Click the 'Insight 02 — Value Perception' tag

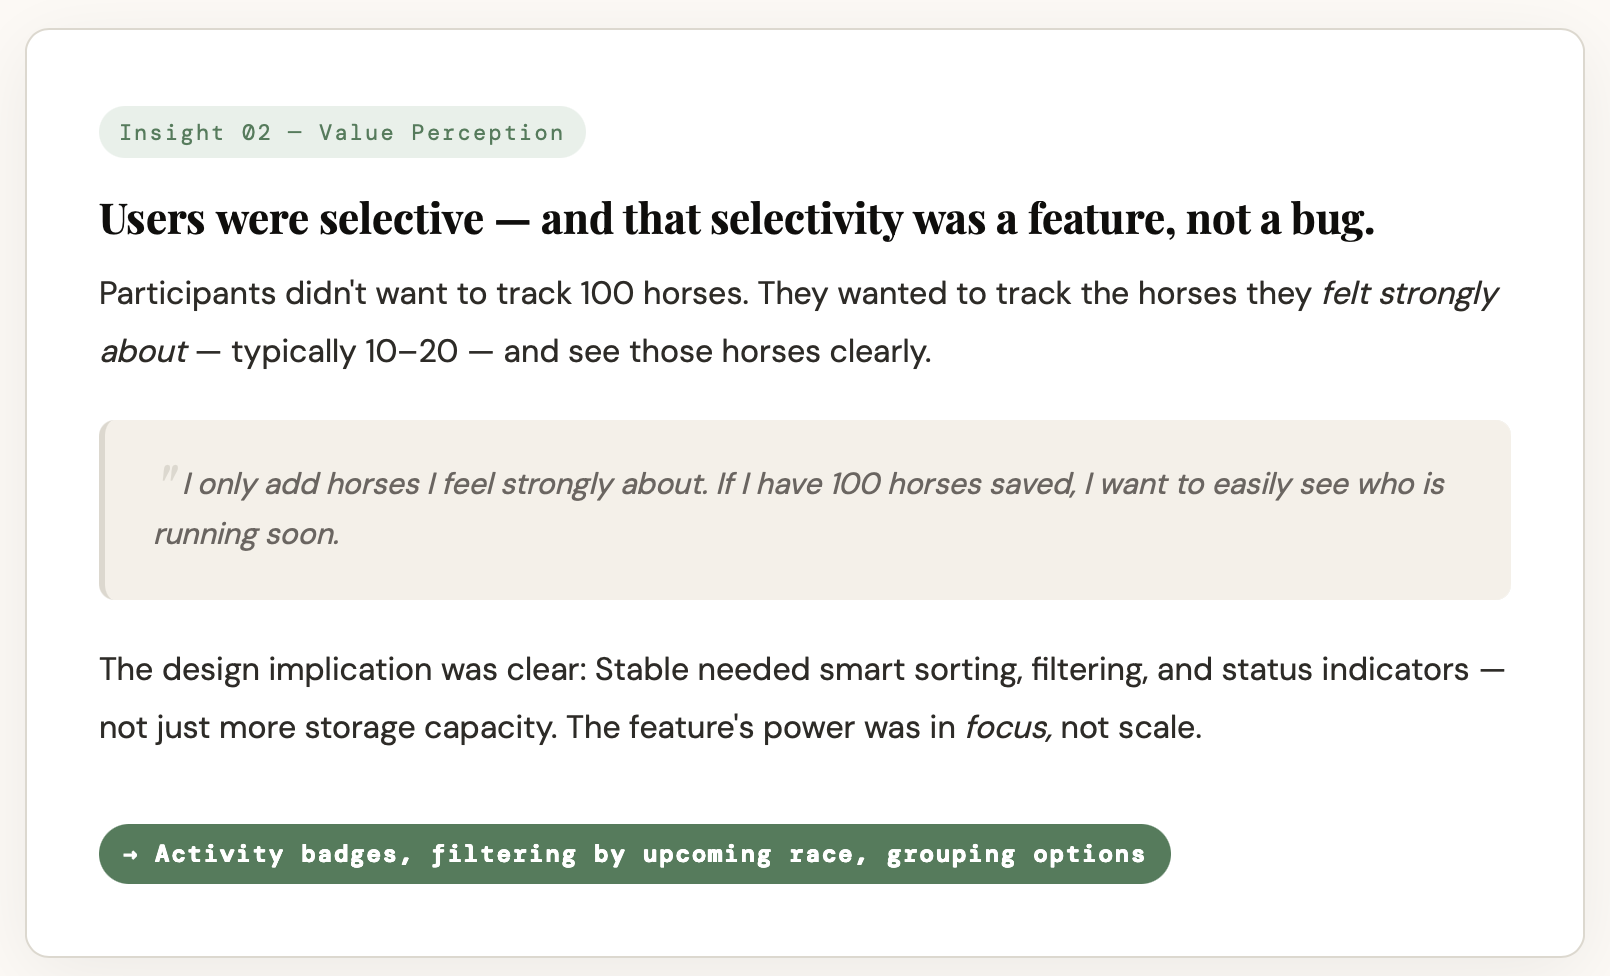pos(341,132)
